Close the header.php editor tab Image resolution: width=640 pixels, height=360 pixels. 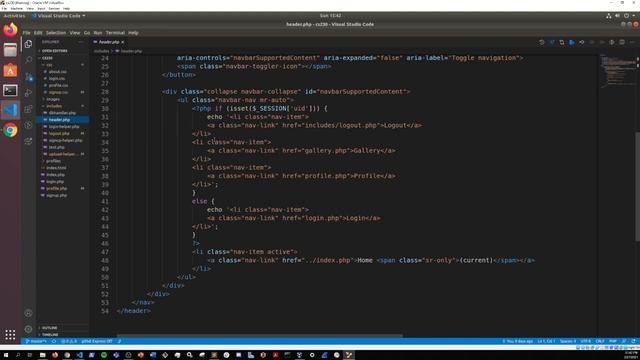(x=122, y=42)
